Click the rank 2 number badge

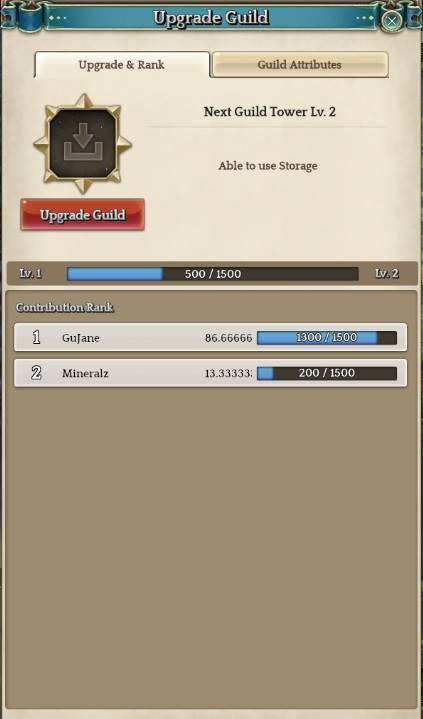[36, 373]
